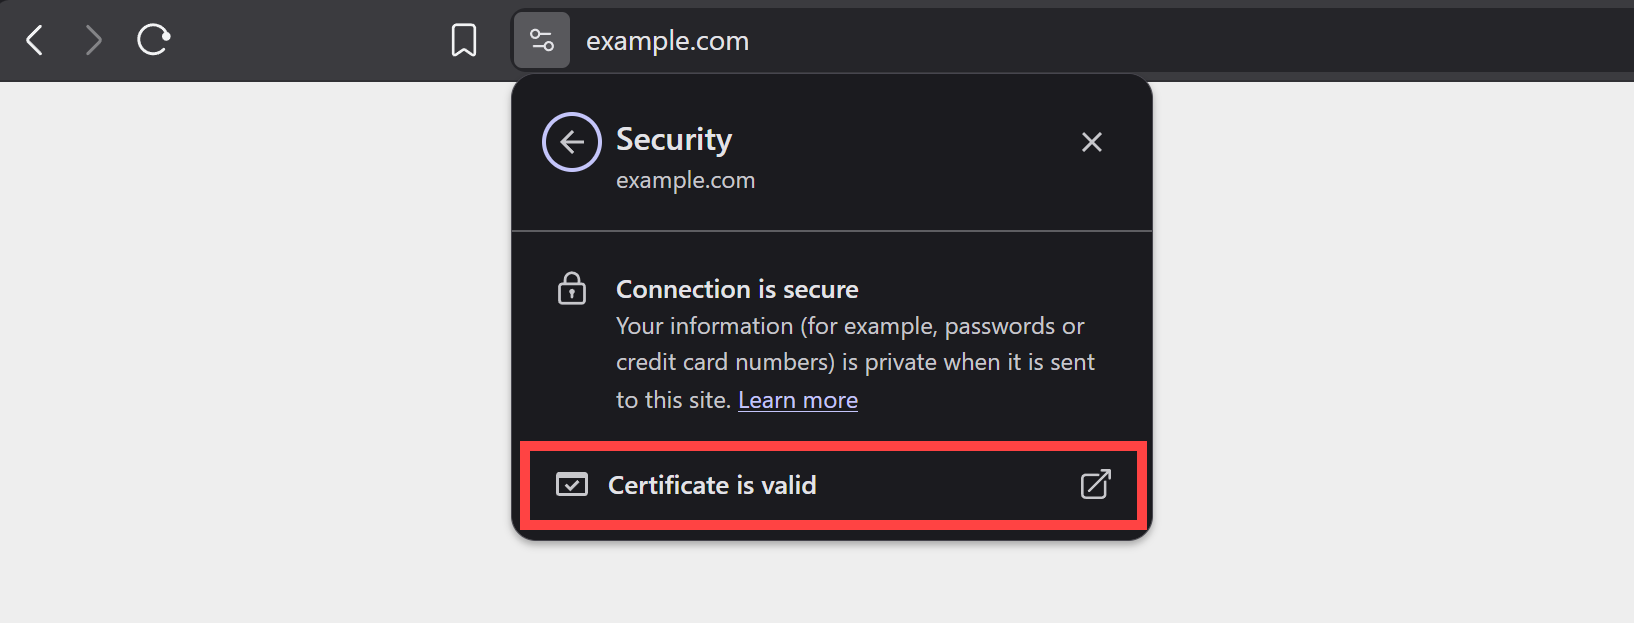1634x623 pixels.
Task: Toggle the site information icon beside the URL
Action: tap(542, 40)
